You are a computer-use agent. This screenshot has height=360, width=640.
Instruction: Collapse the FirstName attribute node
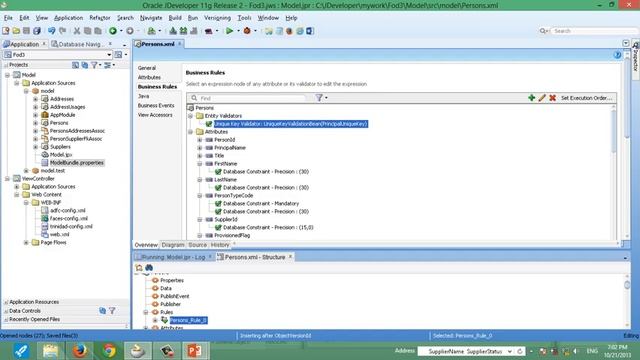(x=200, y=164)
